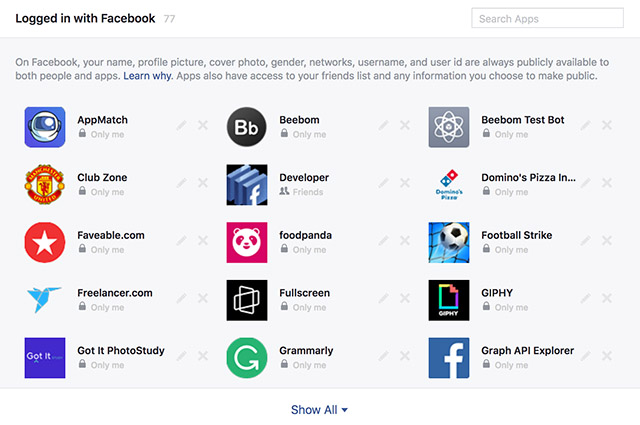The image size is (640, 425).
Task: Click the Beebom Bb logo icon
Action: (x=247, y=127)
